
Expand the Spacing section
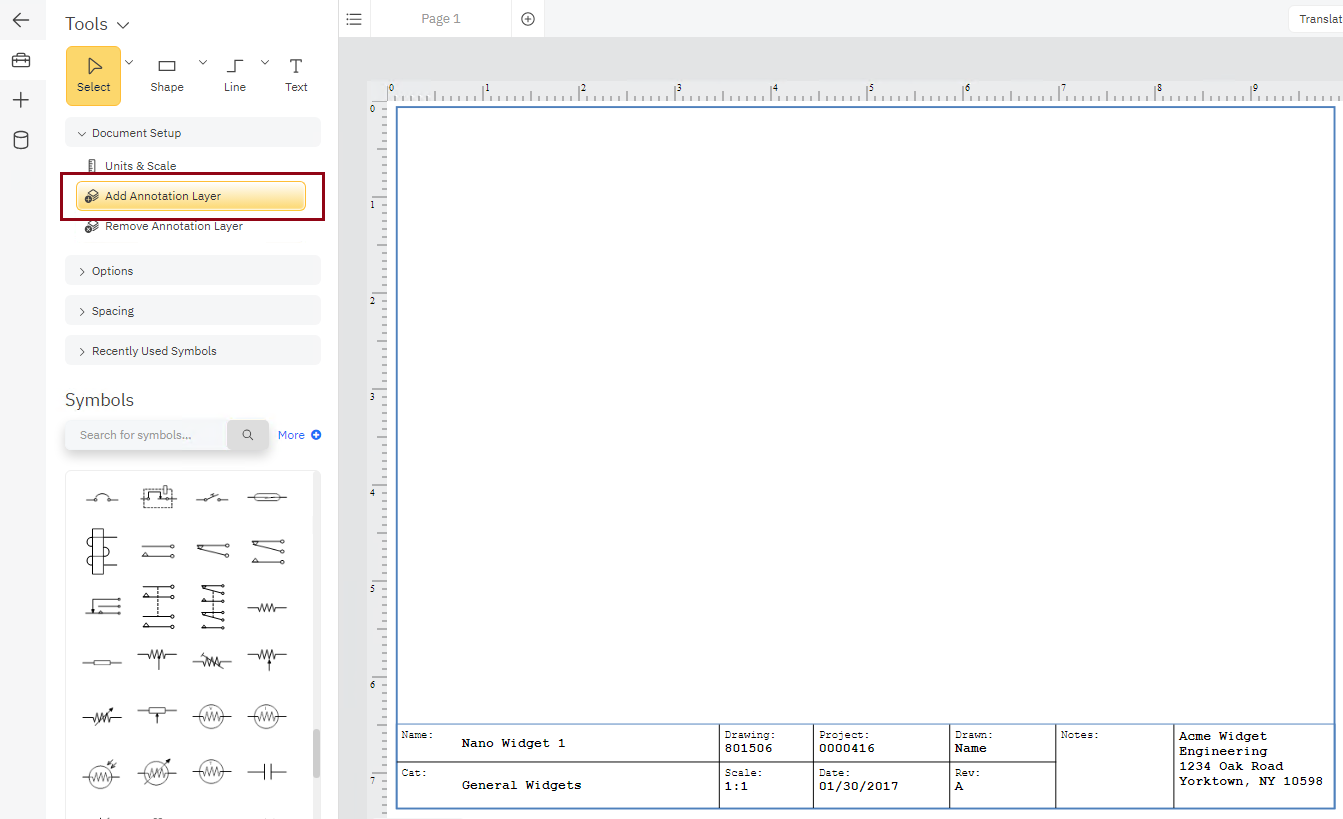coord(192,310)
